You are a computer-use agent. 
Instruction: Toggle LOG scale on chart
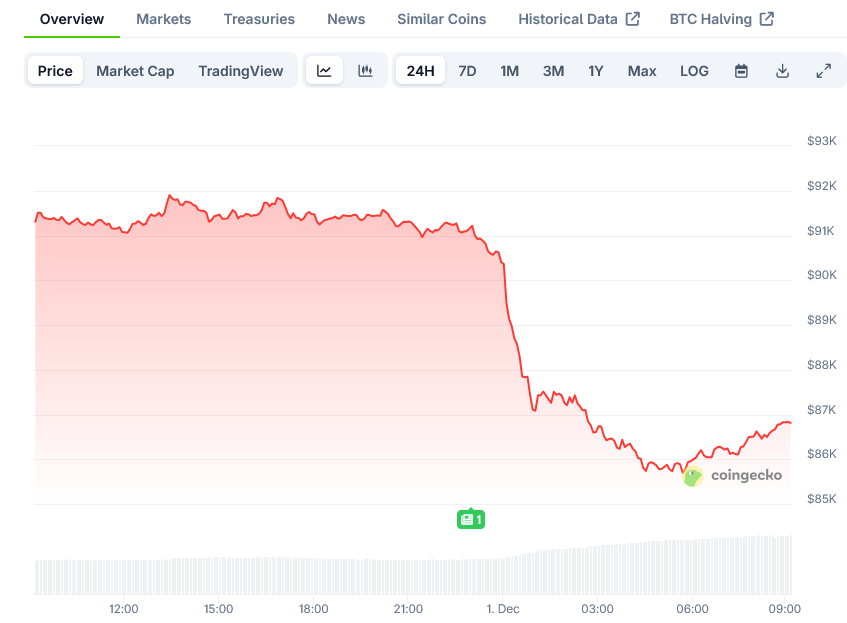694,71
